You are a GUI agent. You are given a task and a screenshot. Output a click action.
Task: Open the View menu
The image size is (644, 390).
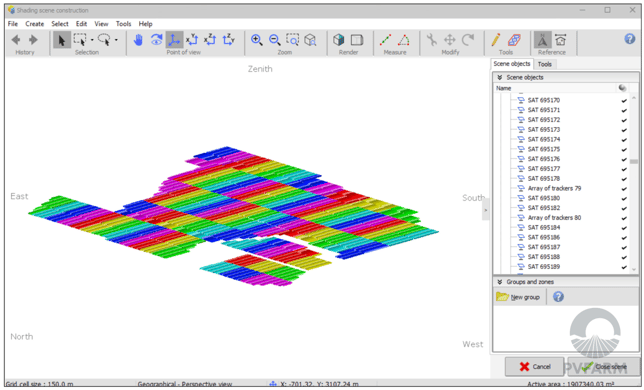101,24
